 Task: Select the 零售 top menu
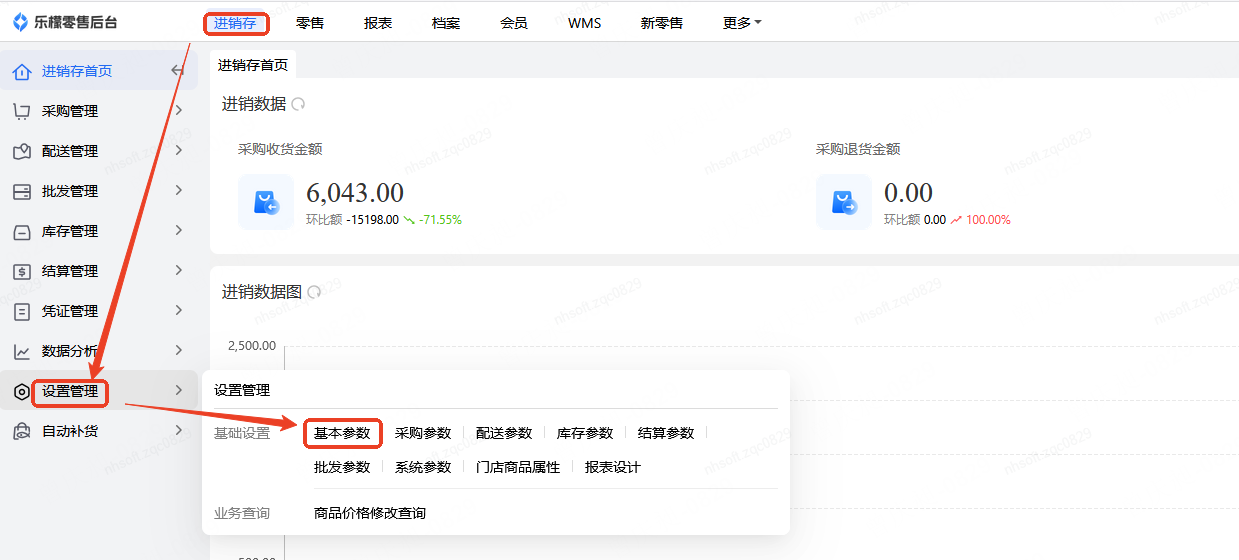click(310, 23)
